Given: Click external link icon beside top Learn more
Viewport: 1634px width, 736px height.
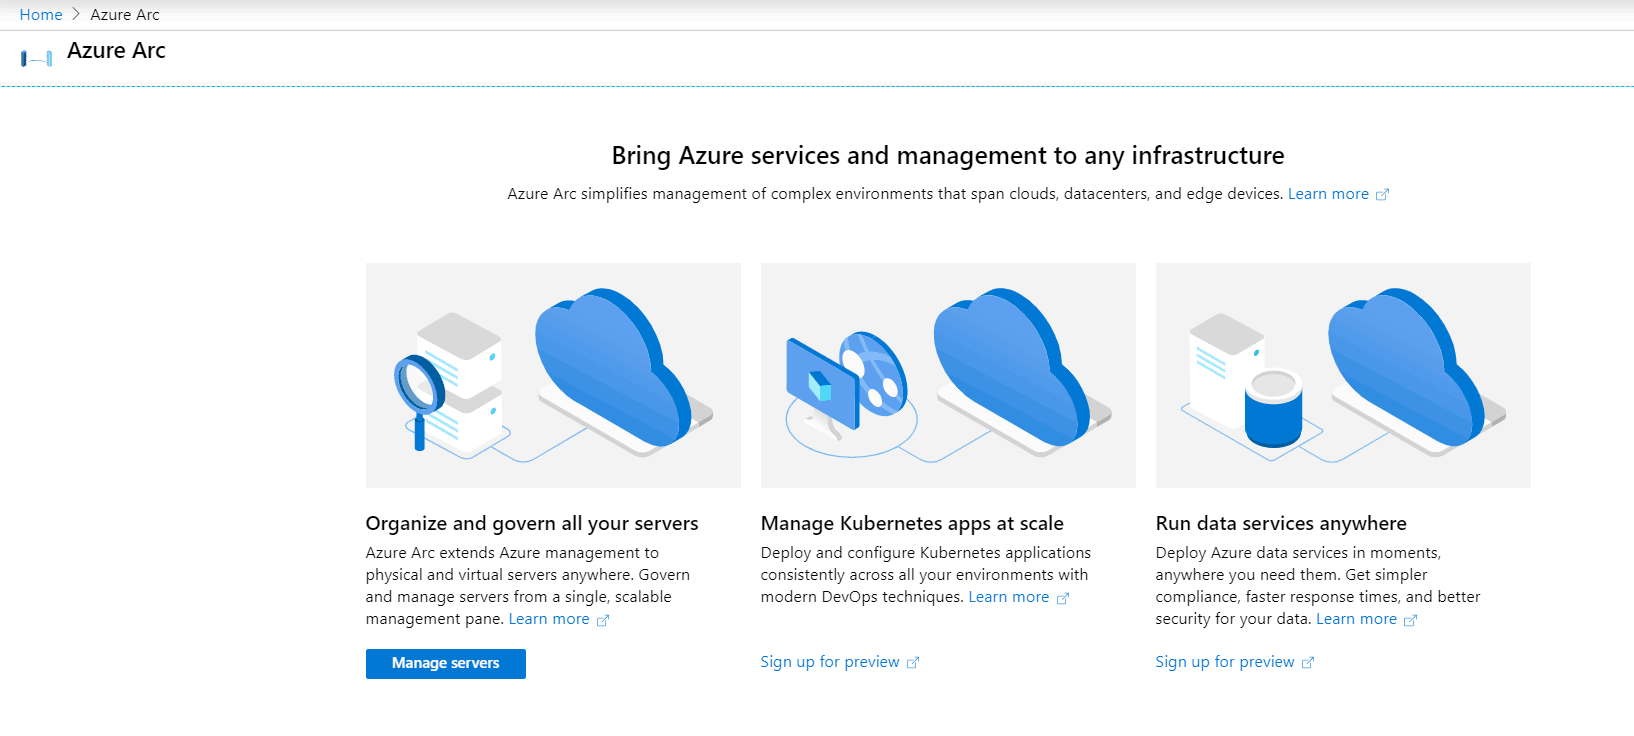Looking at the screenshot, I should (x=1382, y=195).
